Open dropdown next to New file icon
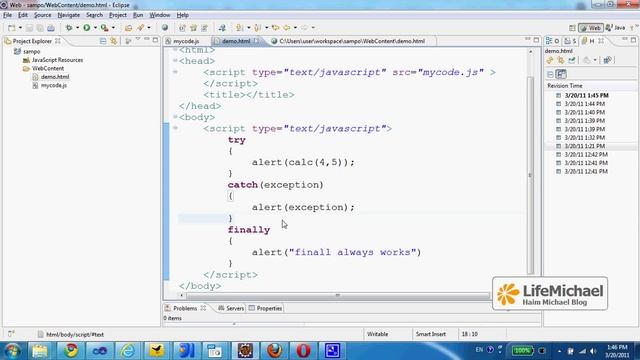The height and width of the screenshot is (360, 640). point(20,28)
